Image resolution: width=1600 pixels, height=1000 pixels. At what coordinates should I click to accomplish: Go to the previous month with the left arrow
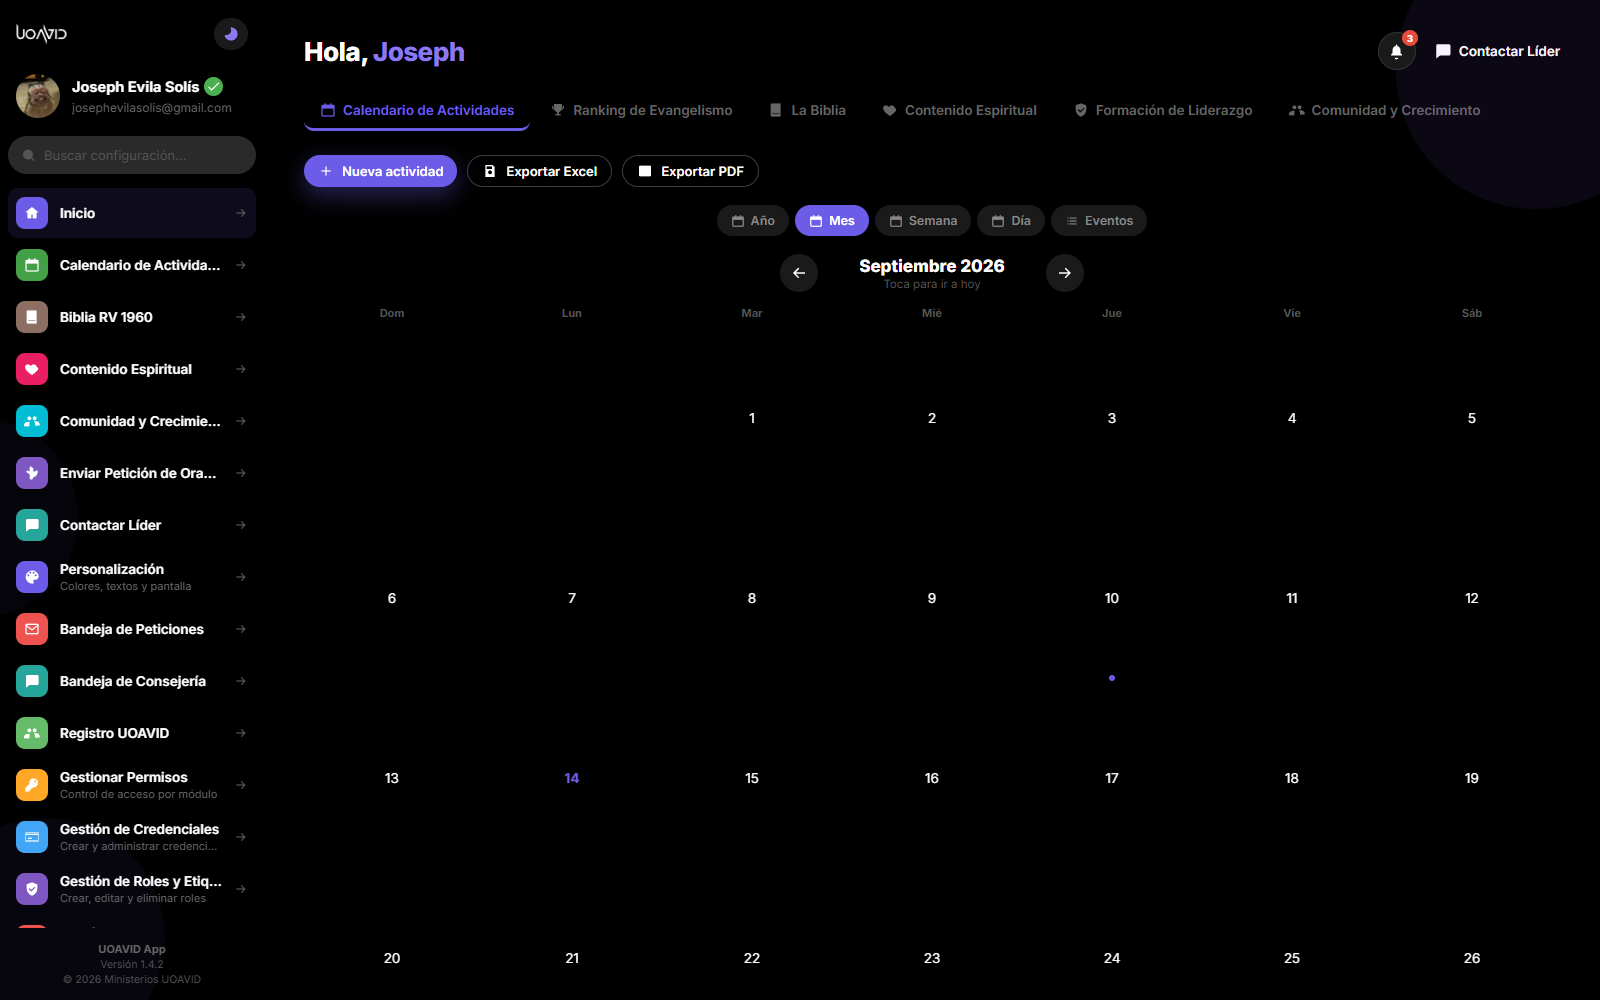point(799,273)
